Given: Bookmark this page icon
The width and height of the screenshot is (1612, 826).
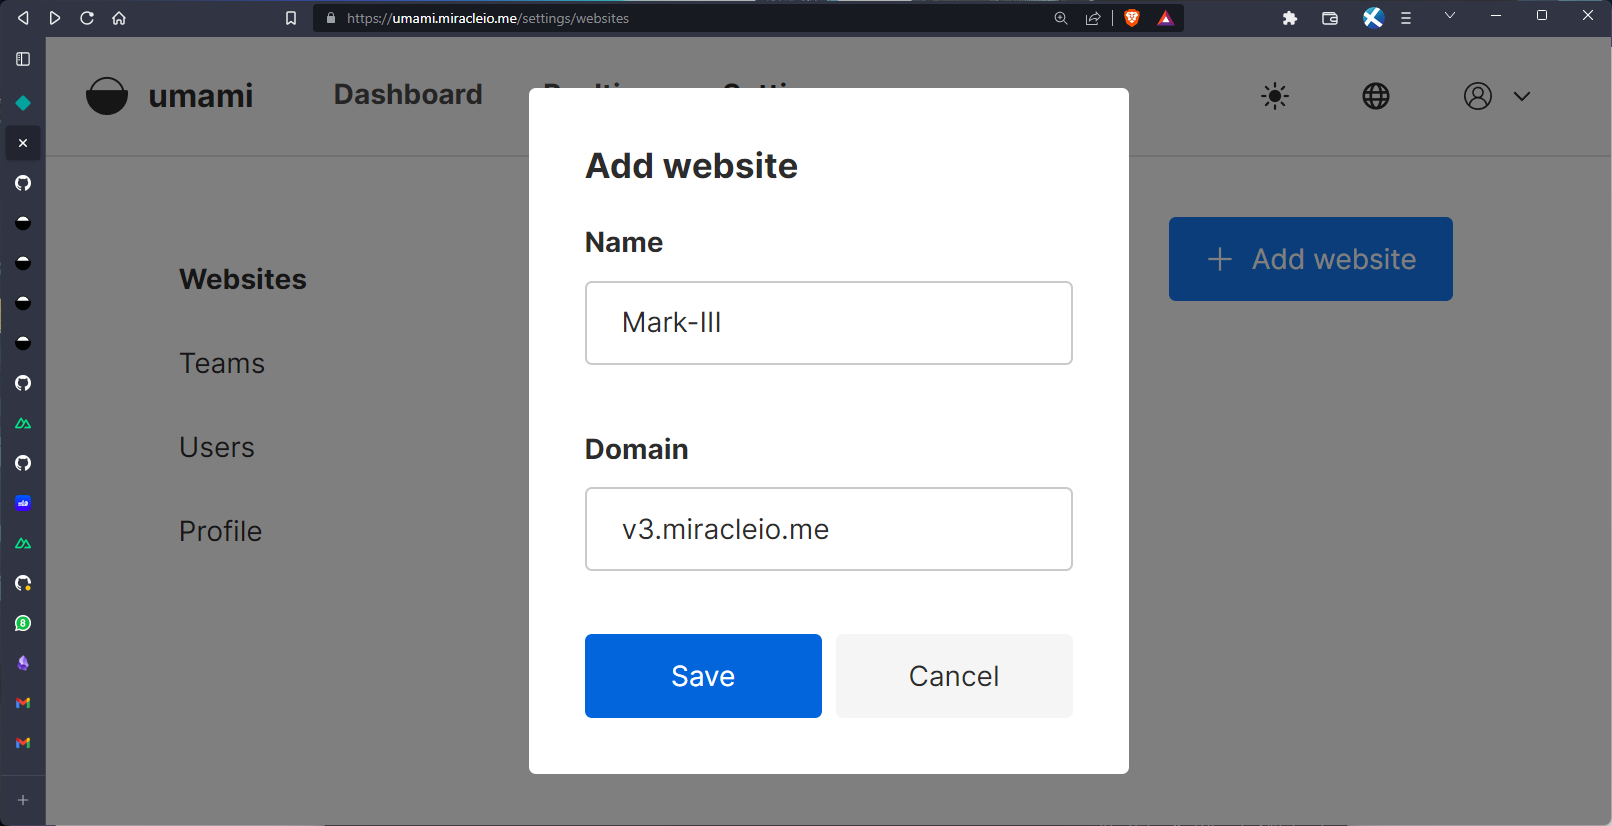Looking at the screenshot, I should point(291,18).
